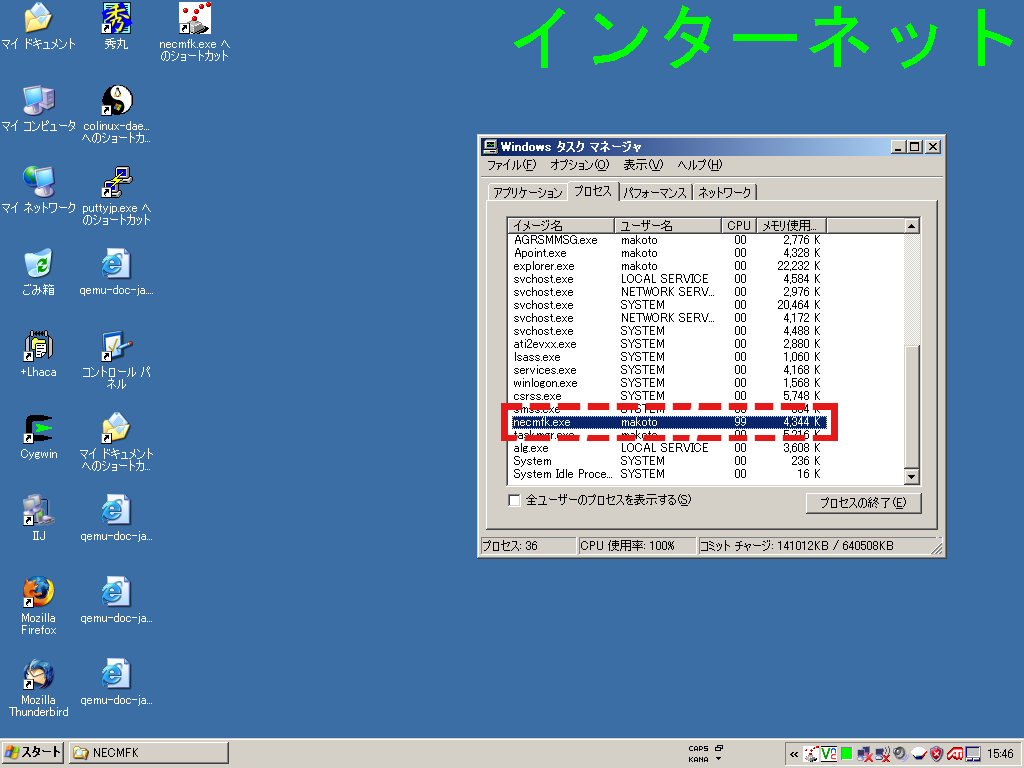Select the explorer.exe process row
Viewport: 1024px width, 768px height.
(x=666, y=266)
